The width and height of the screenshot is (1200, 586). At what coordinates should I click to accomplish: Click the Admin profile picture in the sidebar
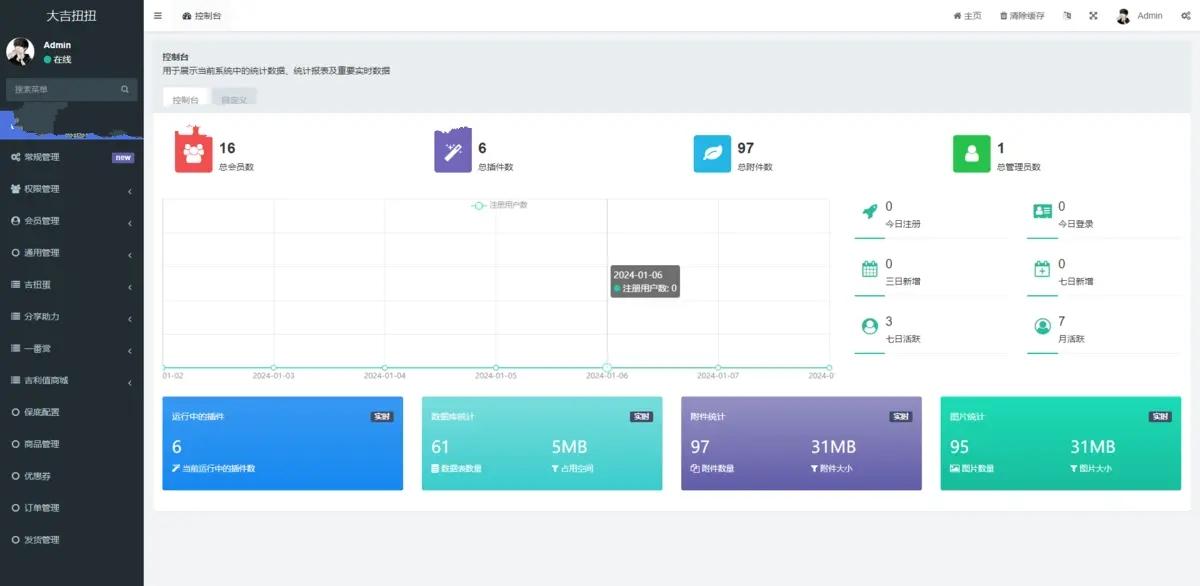pyautogui.click(x=20, y=51)
